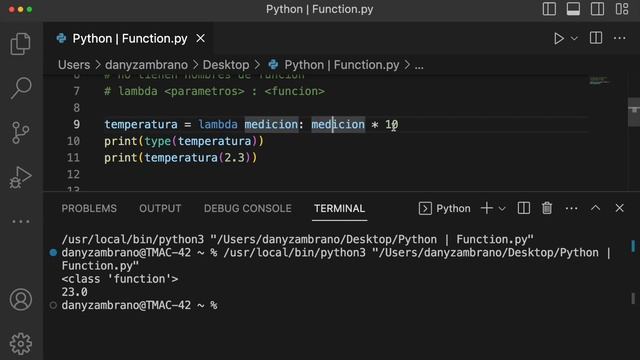Click the lambda comment on line 7

[x=214, y=91]
